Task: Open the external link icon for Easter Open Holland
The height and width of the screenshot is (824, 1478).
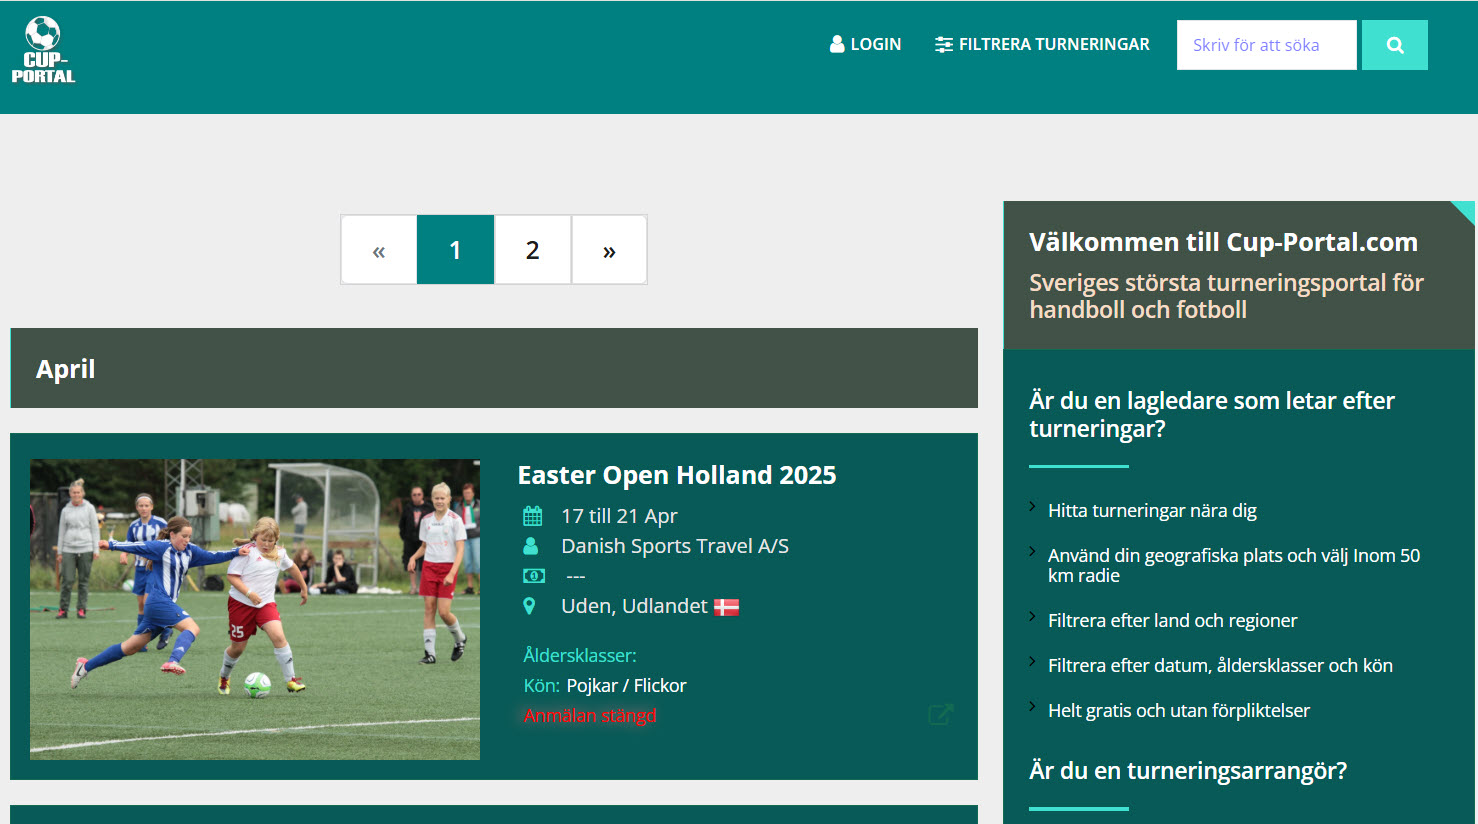Action: click(940, 714)
